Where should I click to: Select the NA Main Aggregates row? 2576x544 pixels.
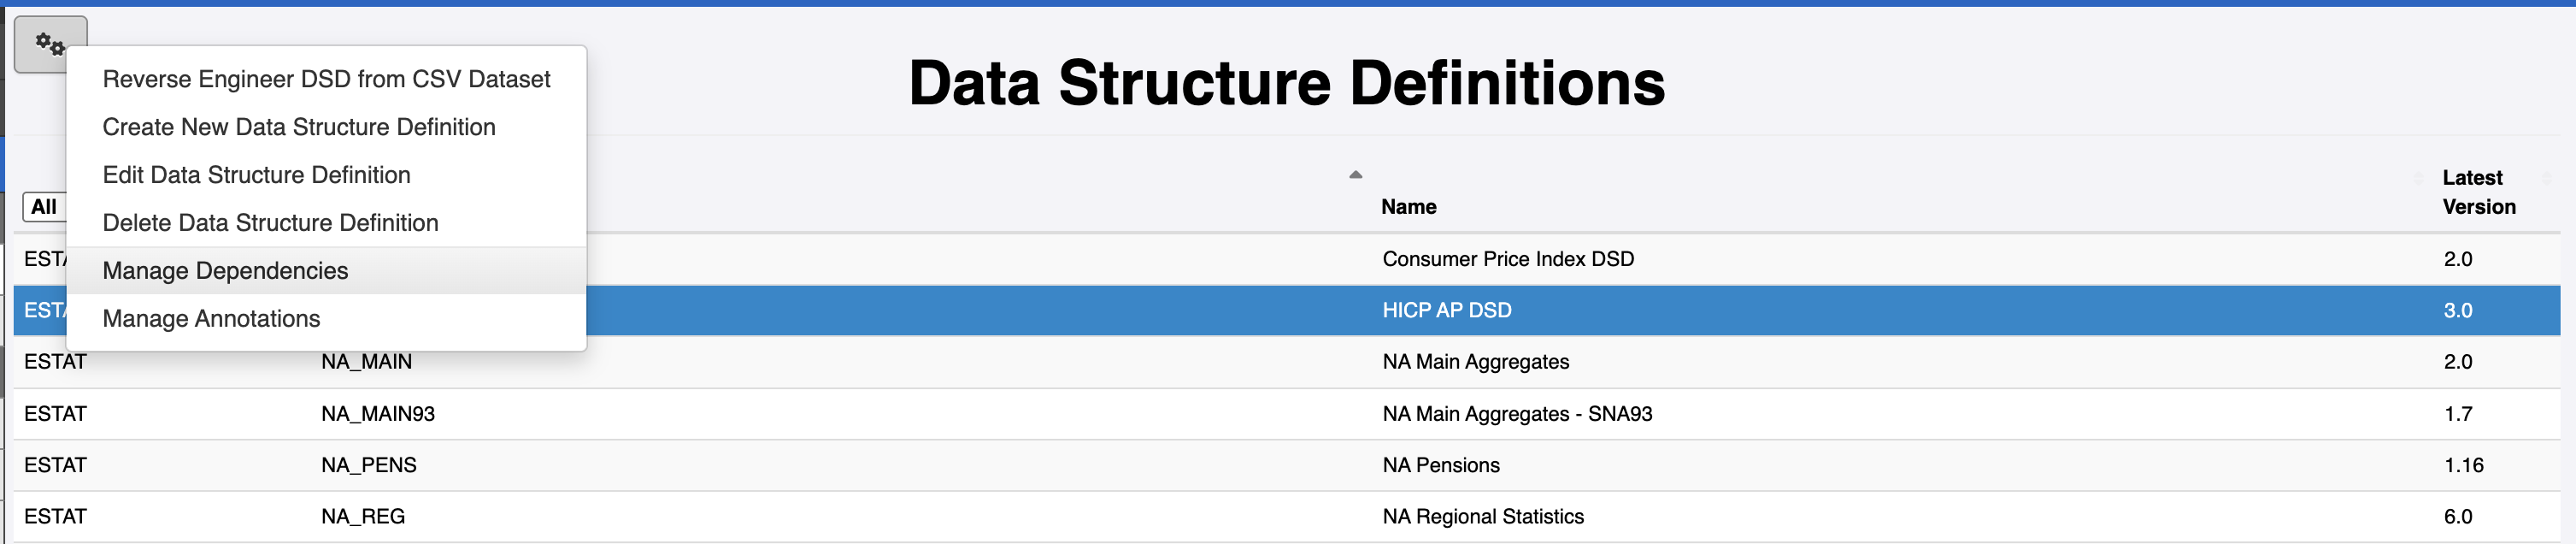1286,362
